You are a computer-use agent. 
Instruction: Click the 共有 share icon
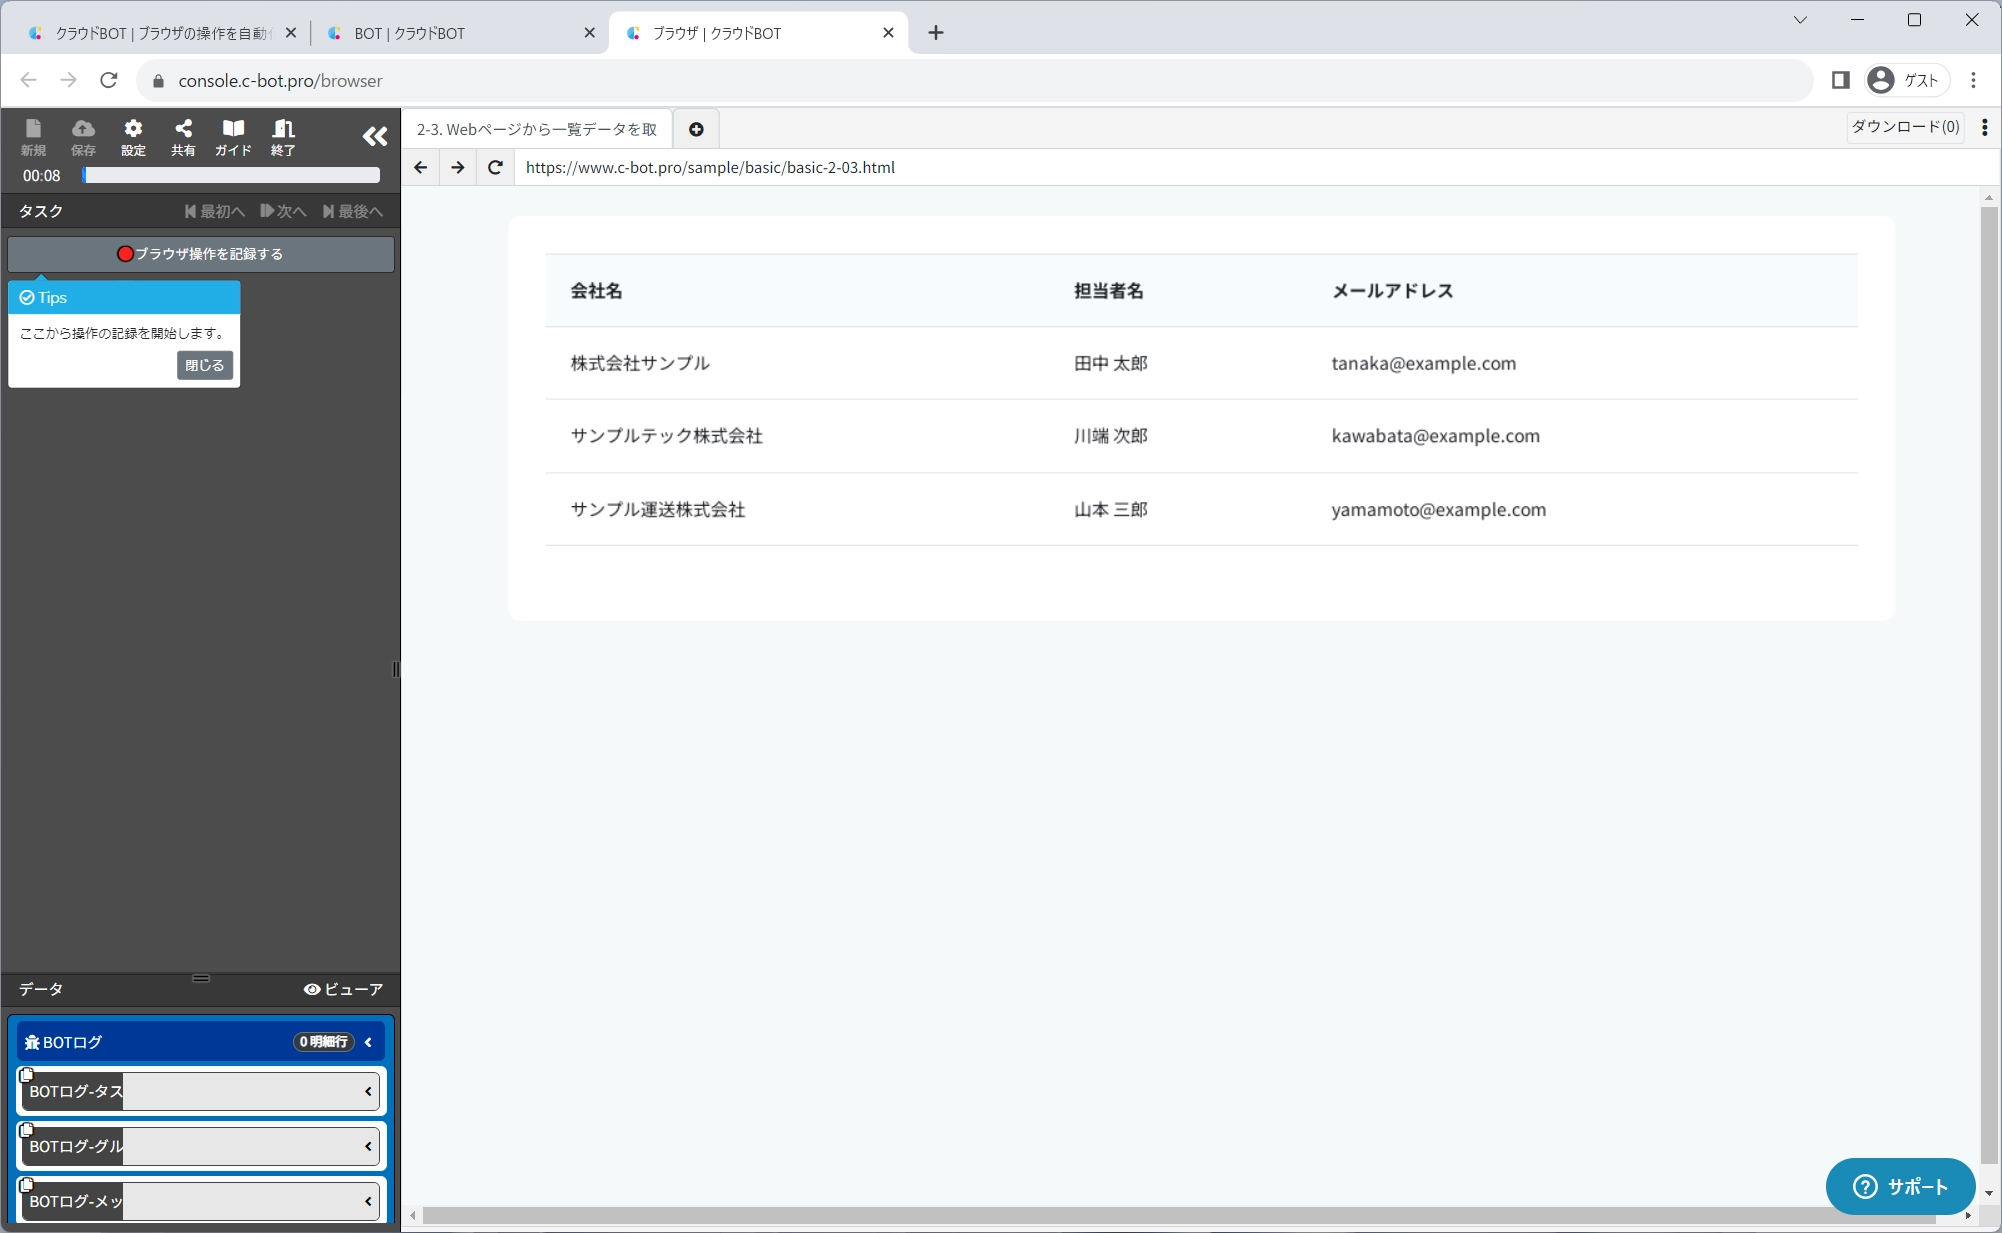coord(183,137)
